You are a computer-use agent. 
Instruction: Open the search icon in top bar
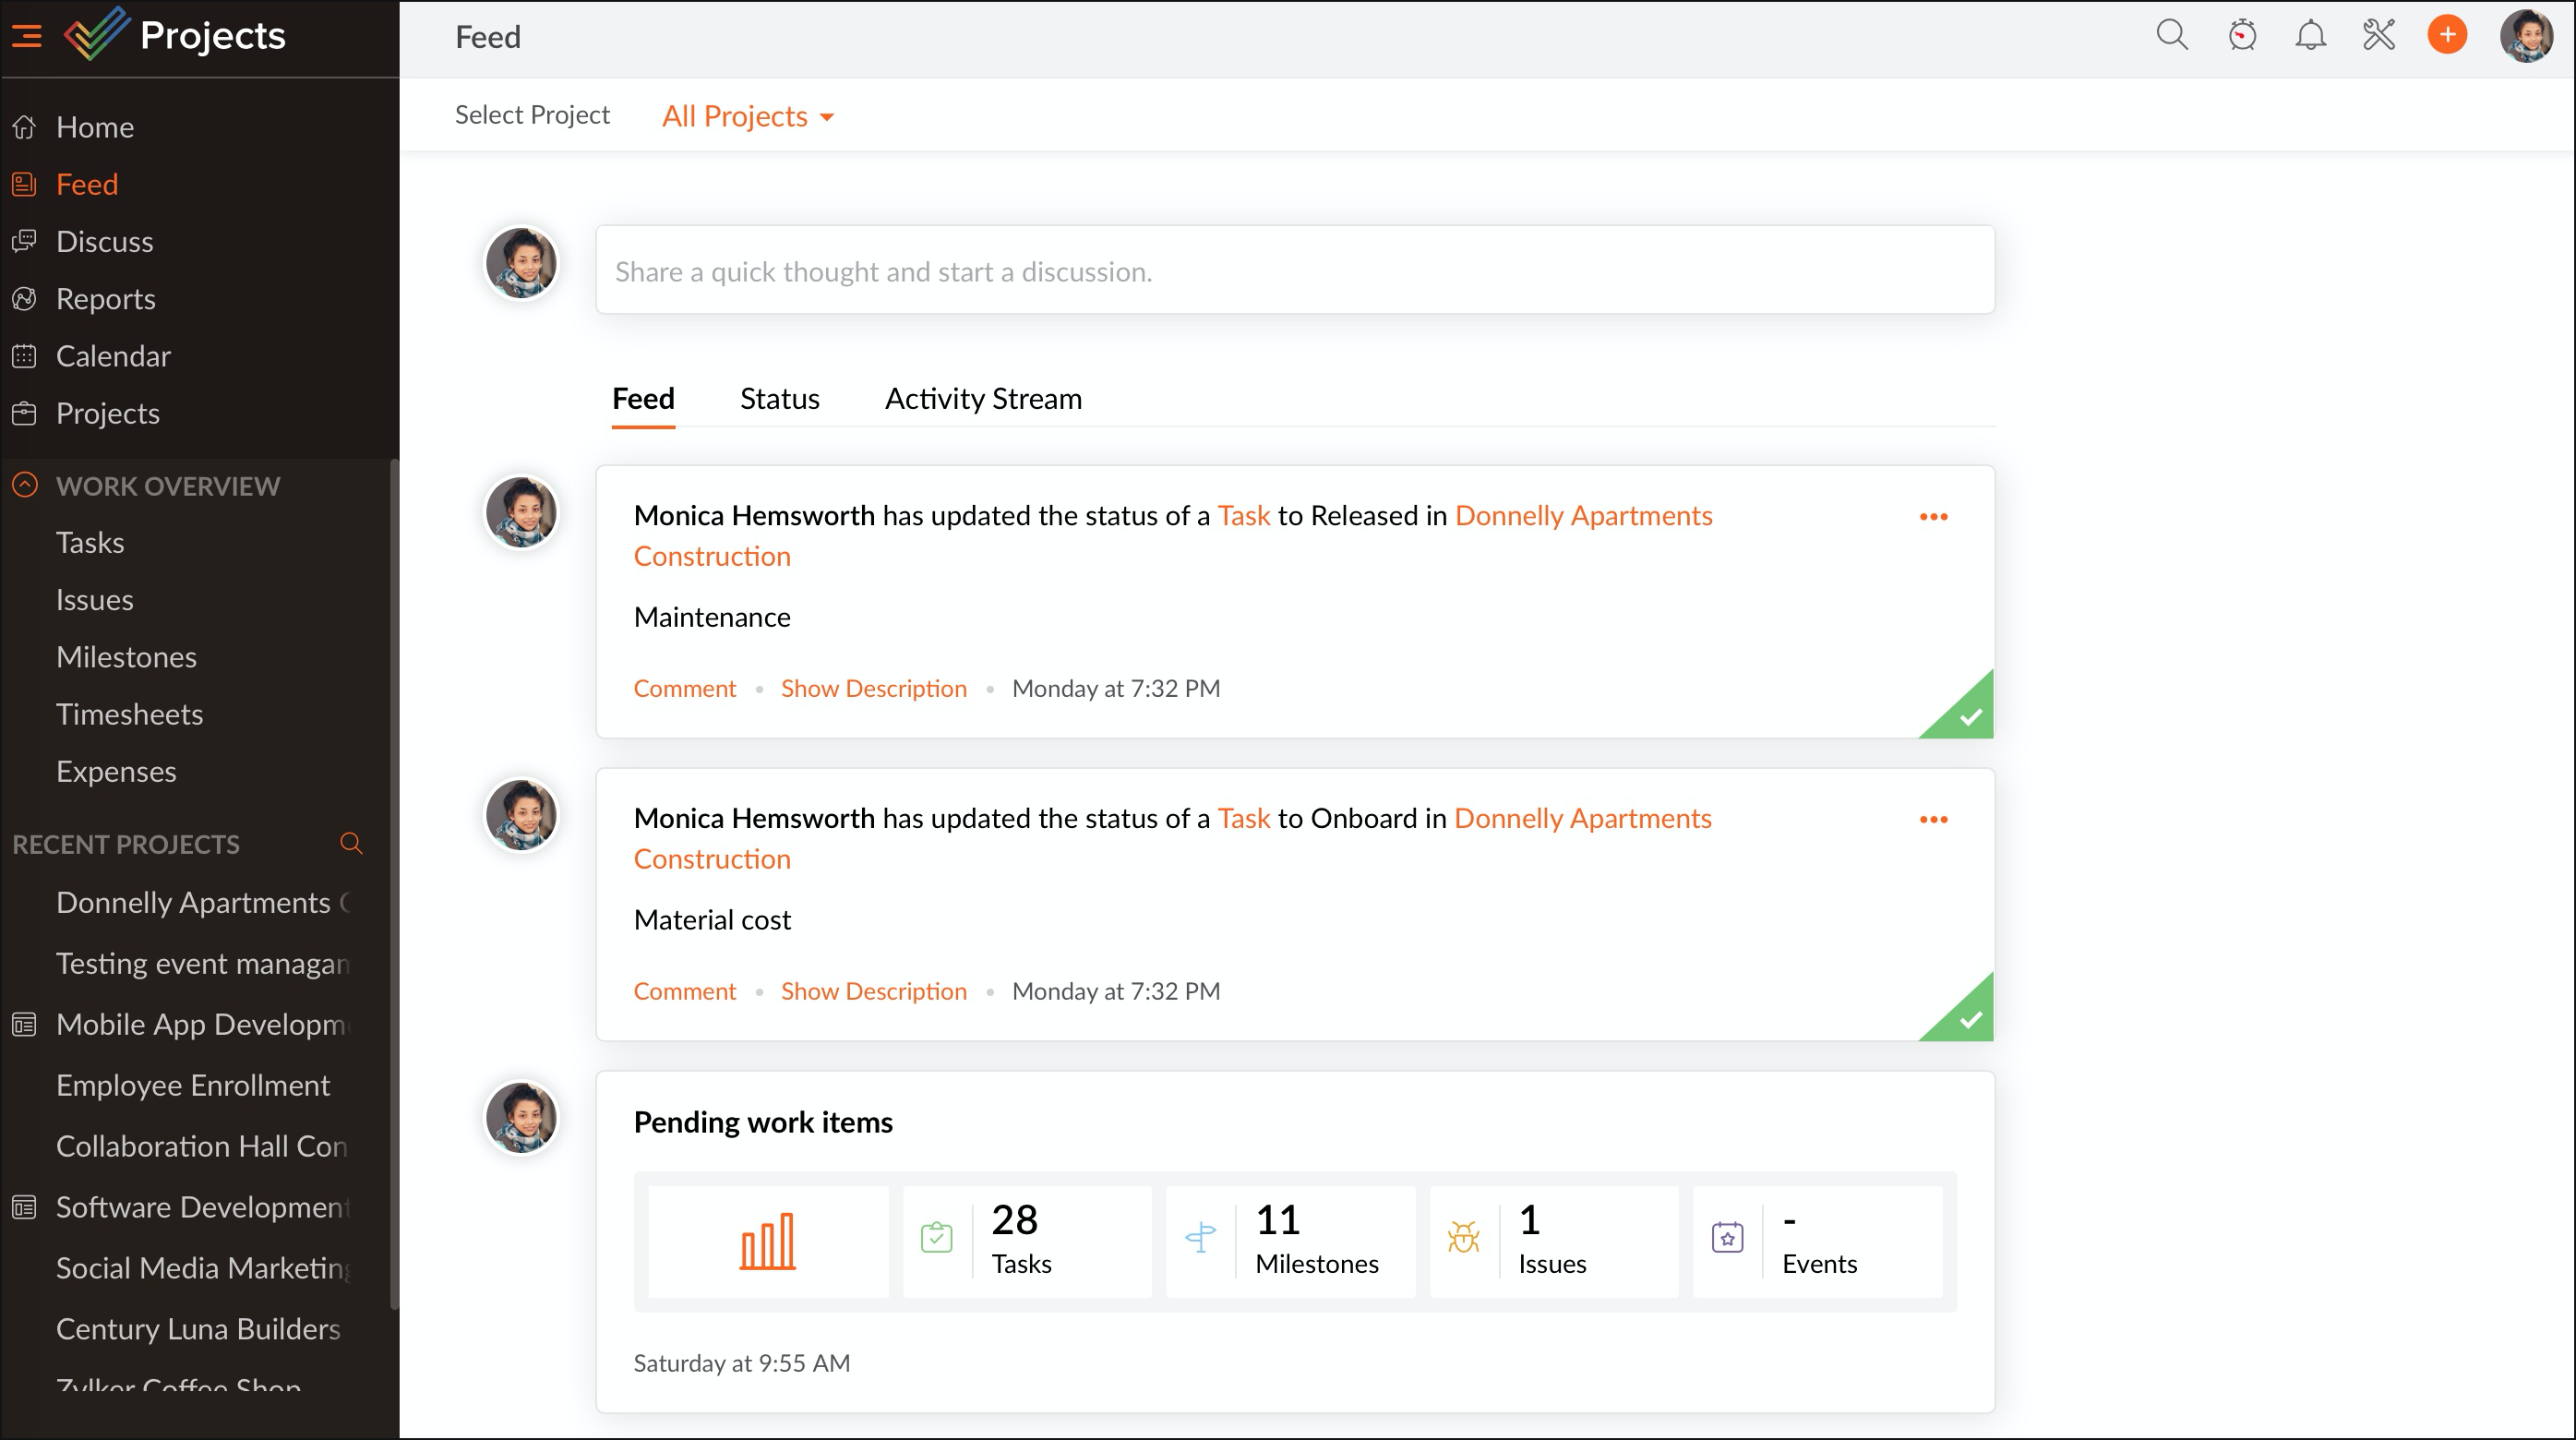[2171, 36]
